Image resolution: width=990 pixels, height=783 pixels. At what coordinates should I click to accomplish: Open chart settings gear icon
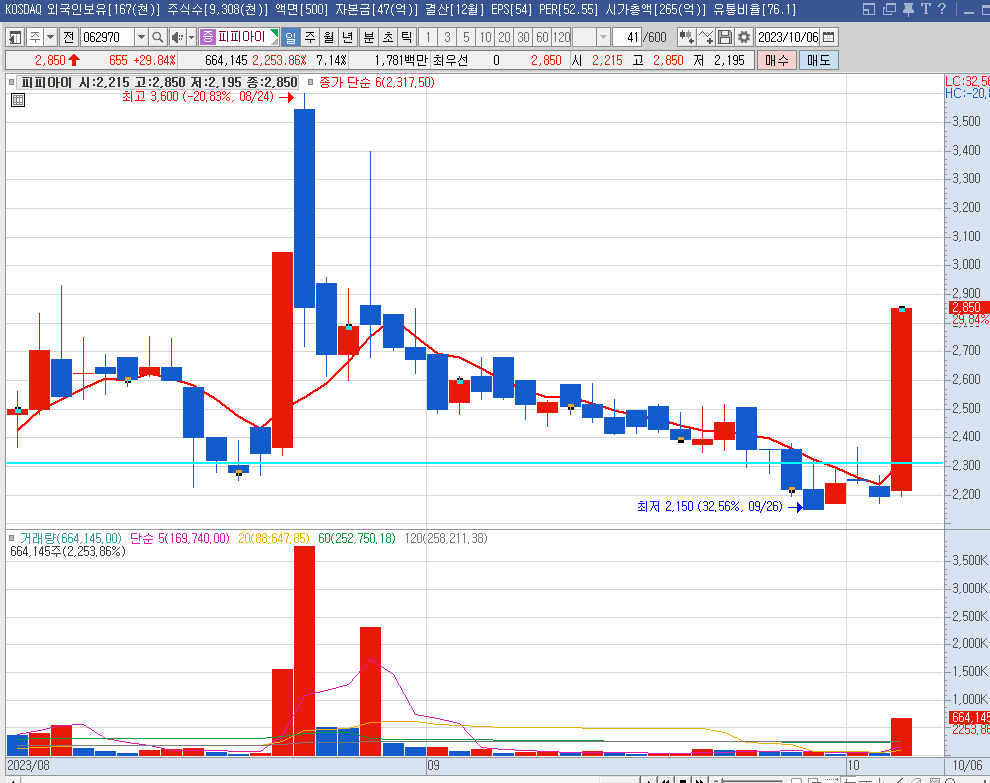pos(744,37)
